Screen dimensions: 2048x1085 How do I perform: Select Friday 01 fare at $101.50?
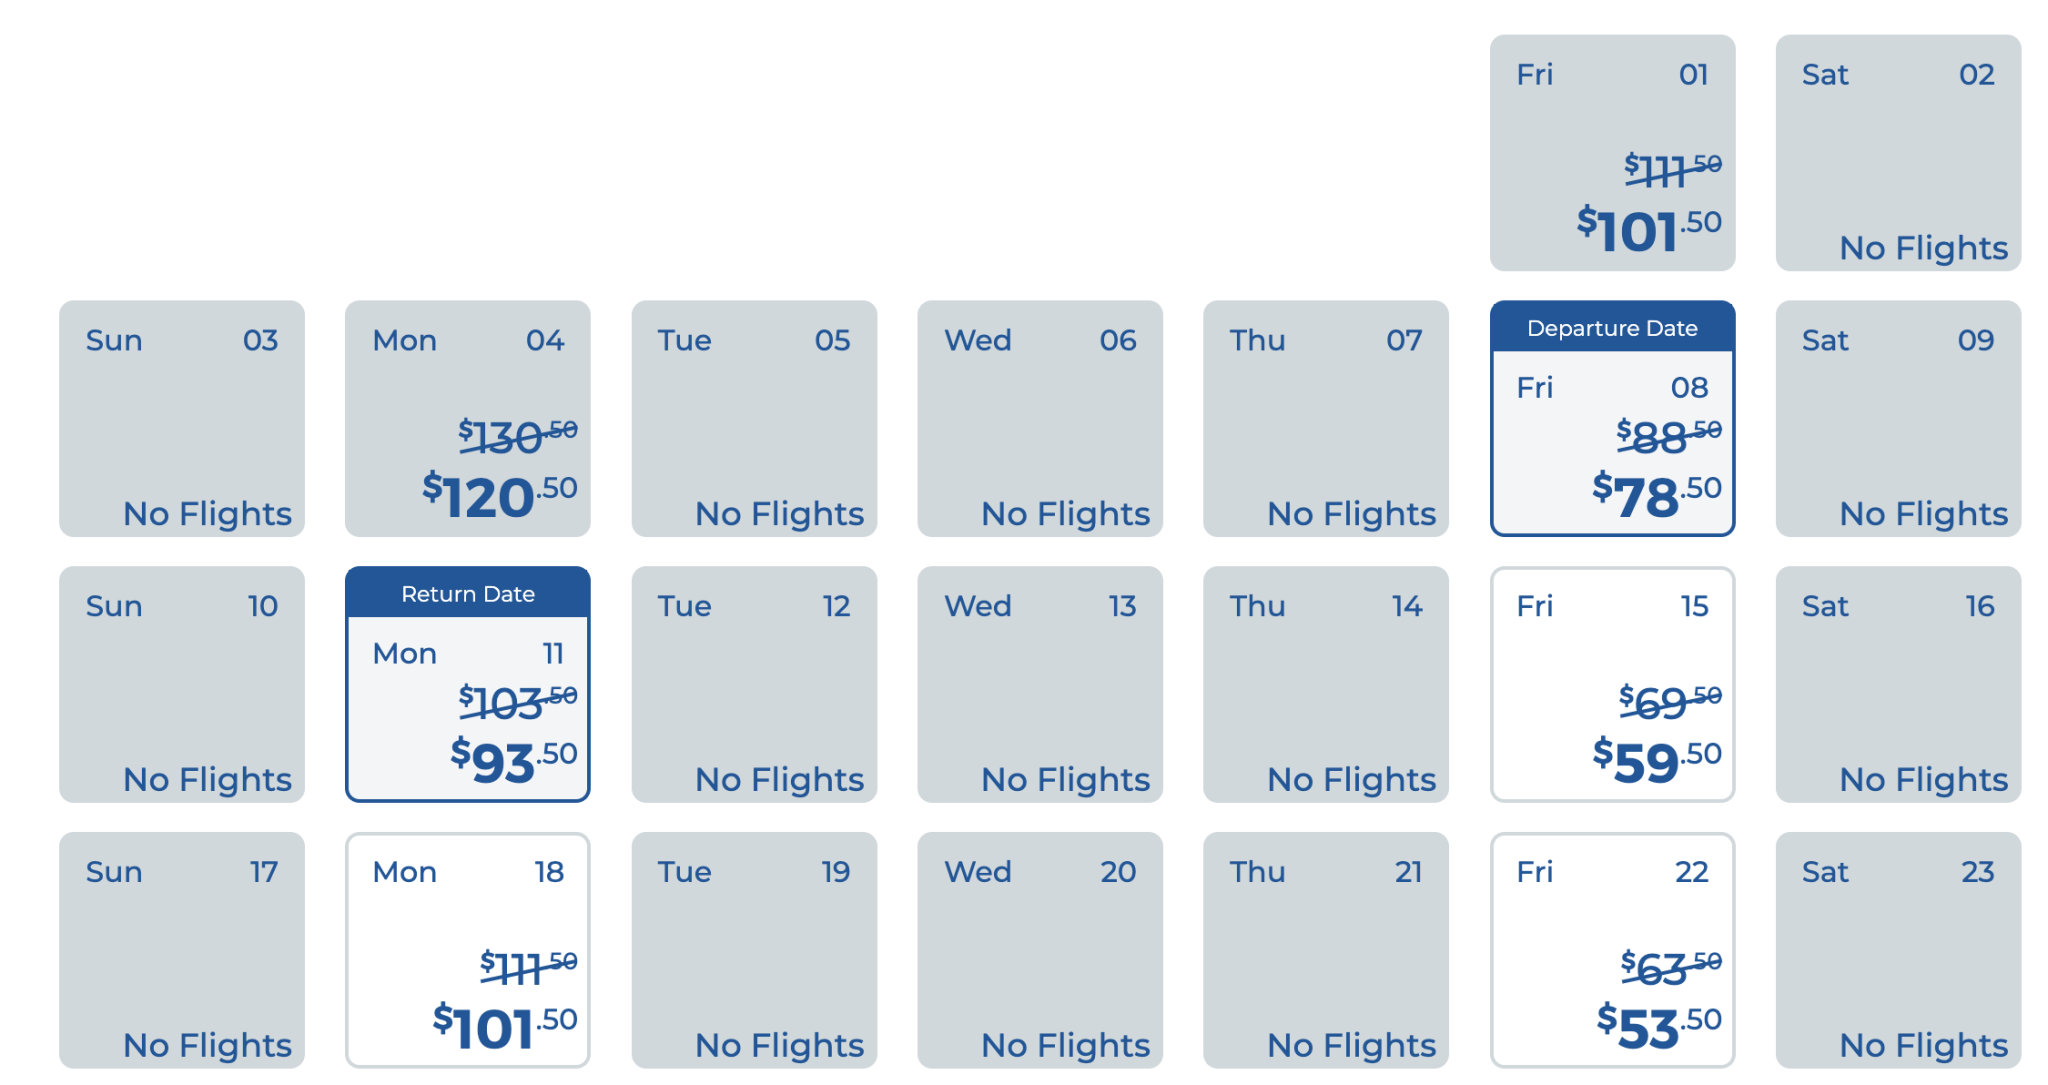coord(1612,153)
